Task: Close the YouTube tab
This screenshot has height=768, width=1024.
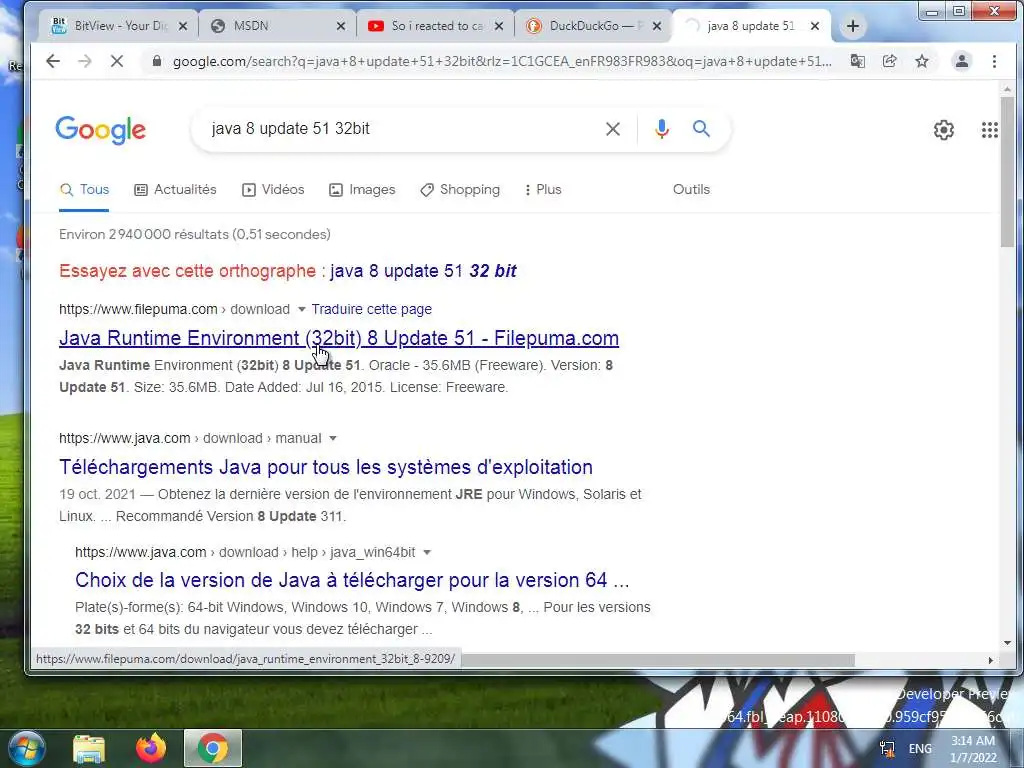Action: (499, 26)
